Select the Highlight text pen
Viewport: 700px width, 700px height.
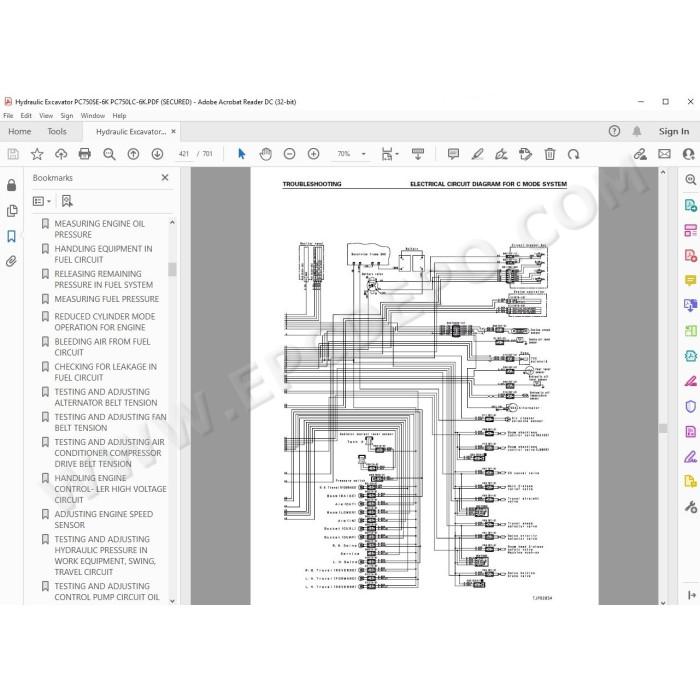[478, 154]
